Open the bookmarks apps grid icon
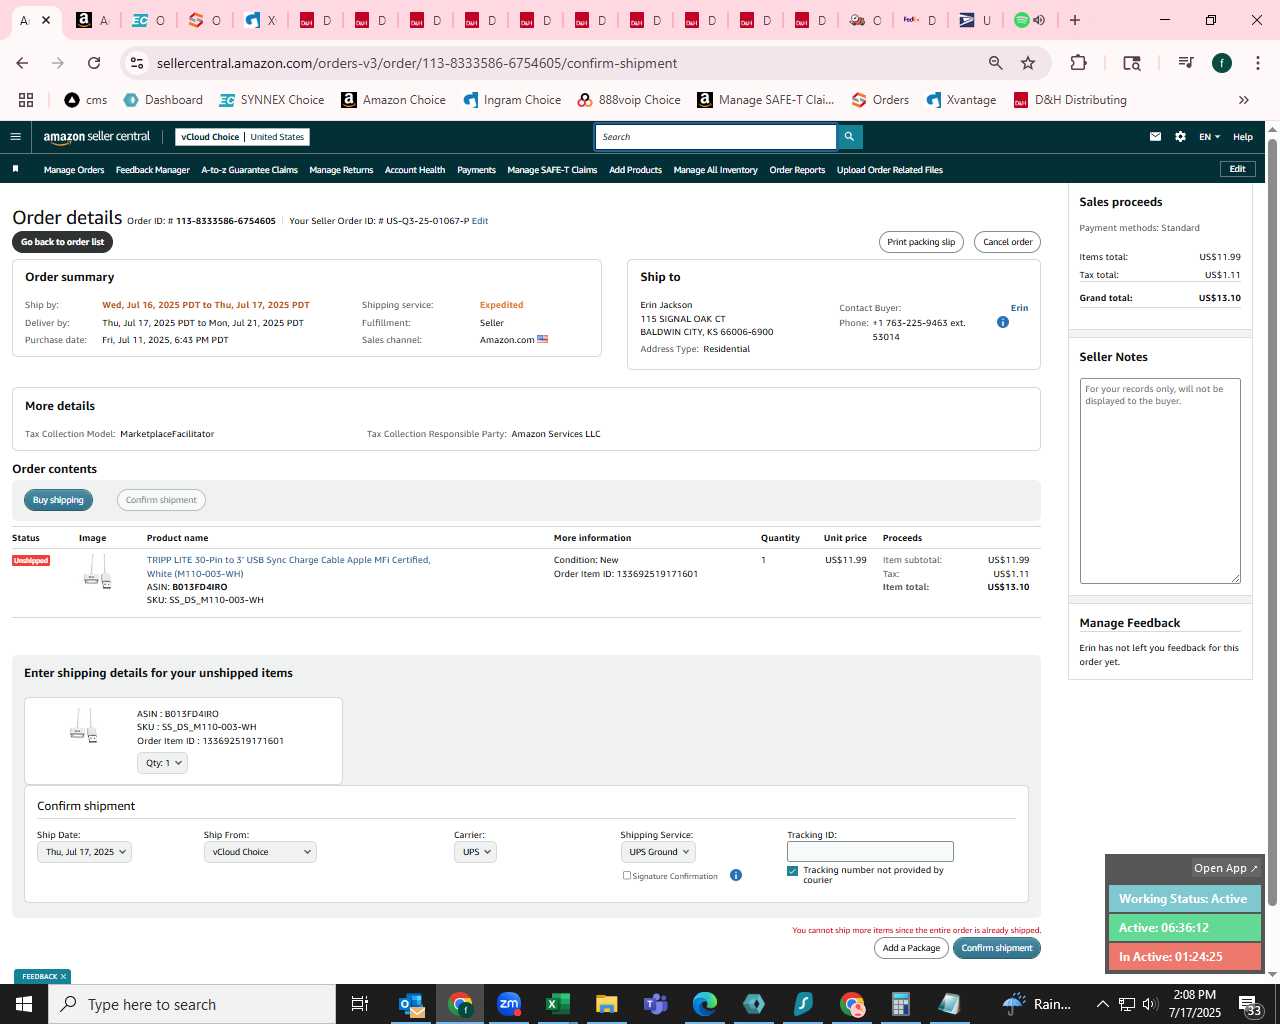Image resolution: width=1280 pixels, height=1024 pixels. click(26, 100)
